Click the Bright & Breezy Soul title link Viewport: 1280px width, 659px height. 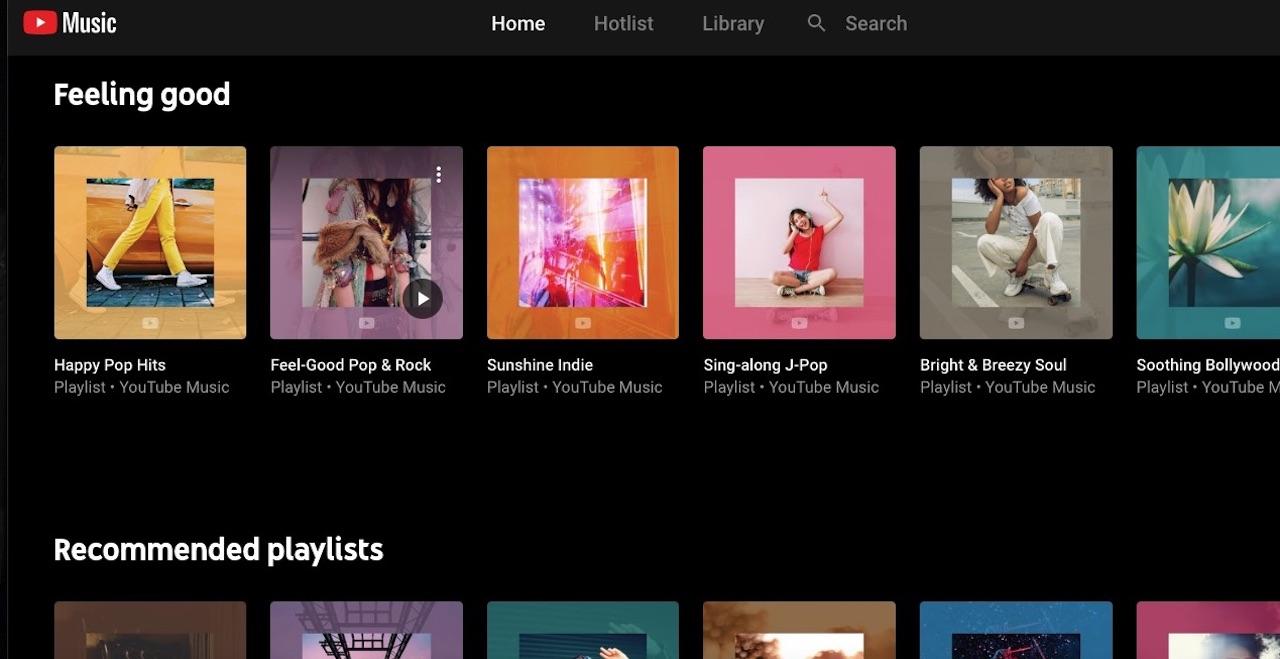993,365
